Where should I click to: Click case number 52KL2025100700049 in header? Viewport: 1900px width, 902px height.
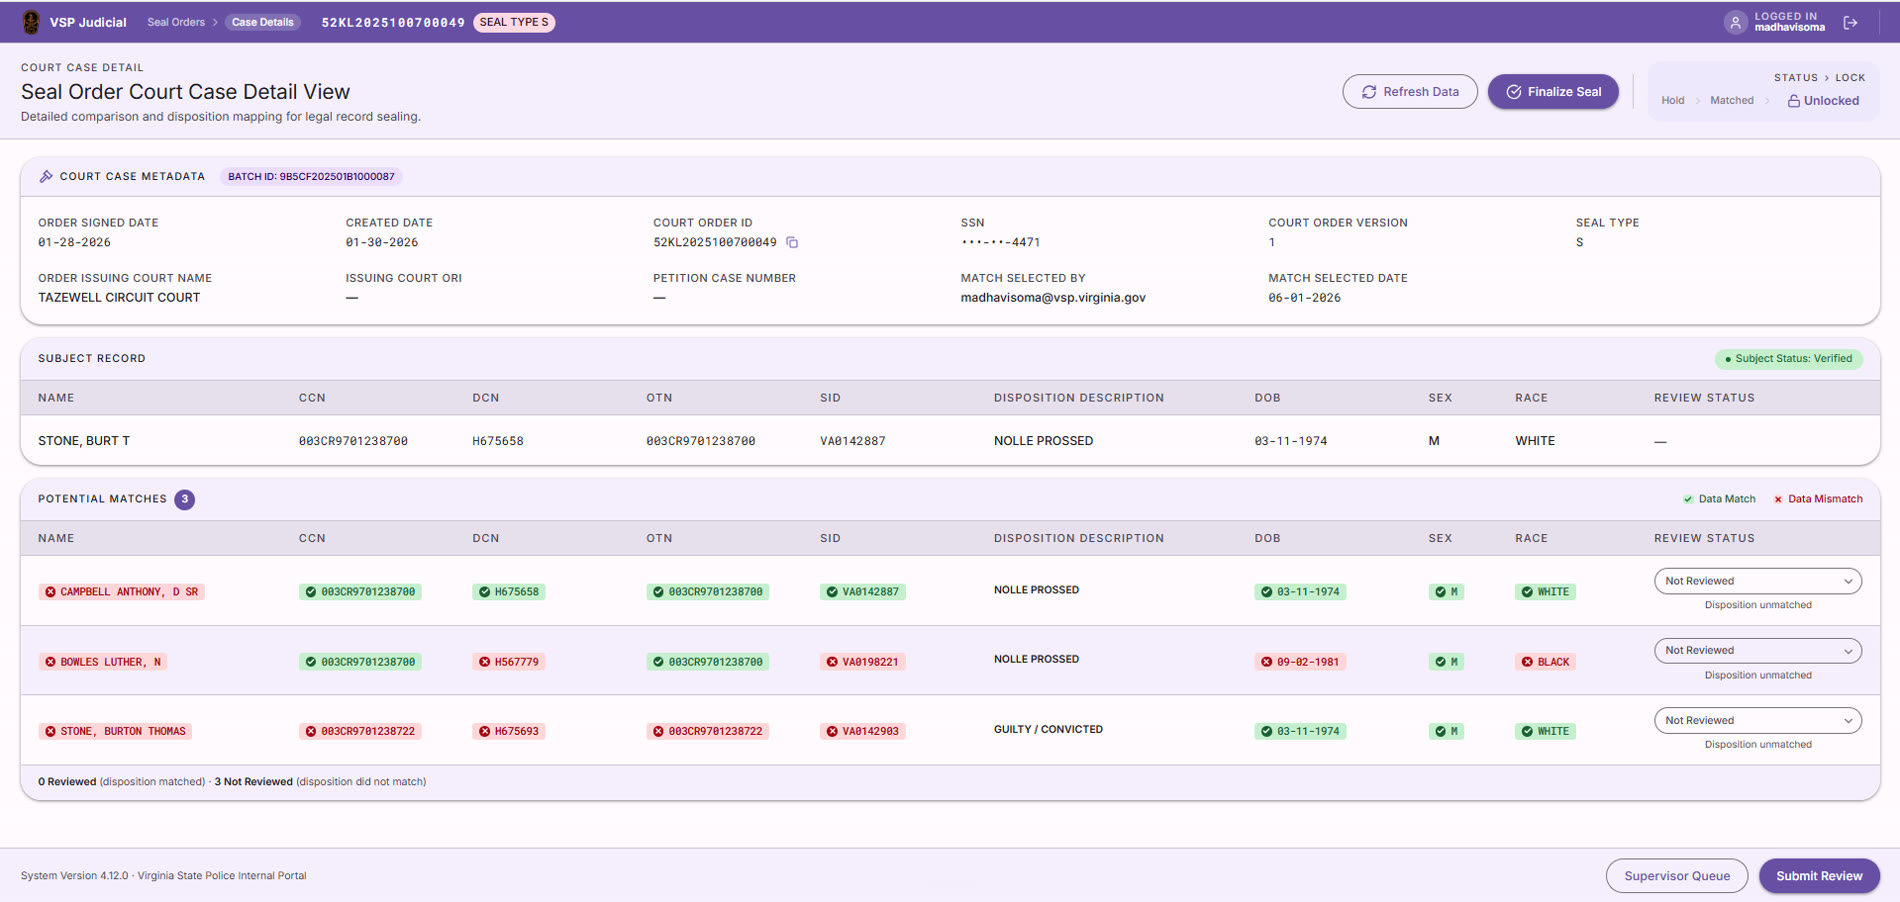point(393,22)
